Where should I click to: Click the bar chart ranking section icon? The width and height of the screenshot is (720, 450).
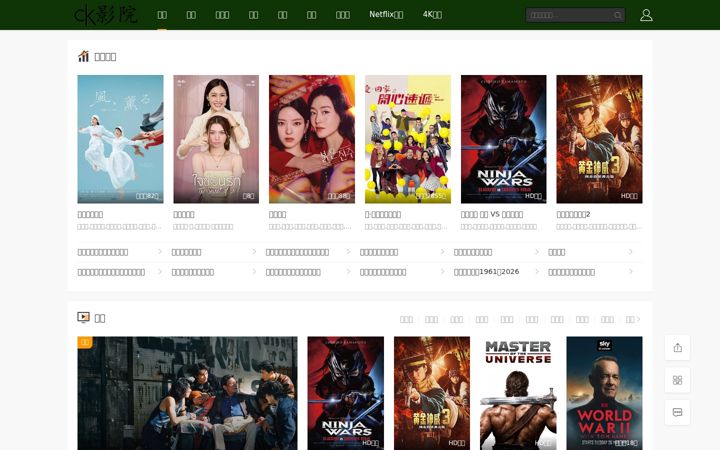[83, 56]
